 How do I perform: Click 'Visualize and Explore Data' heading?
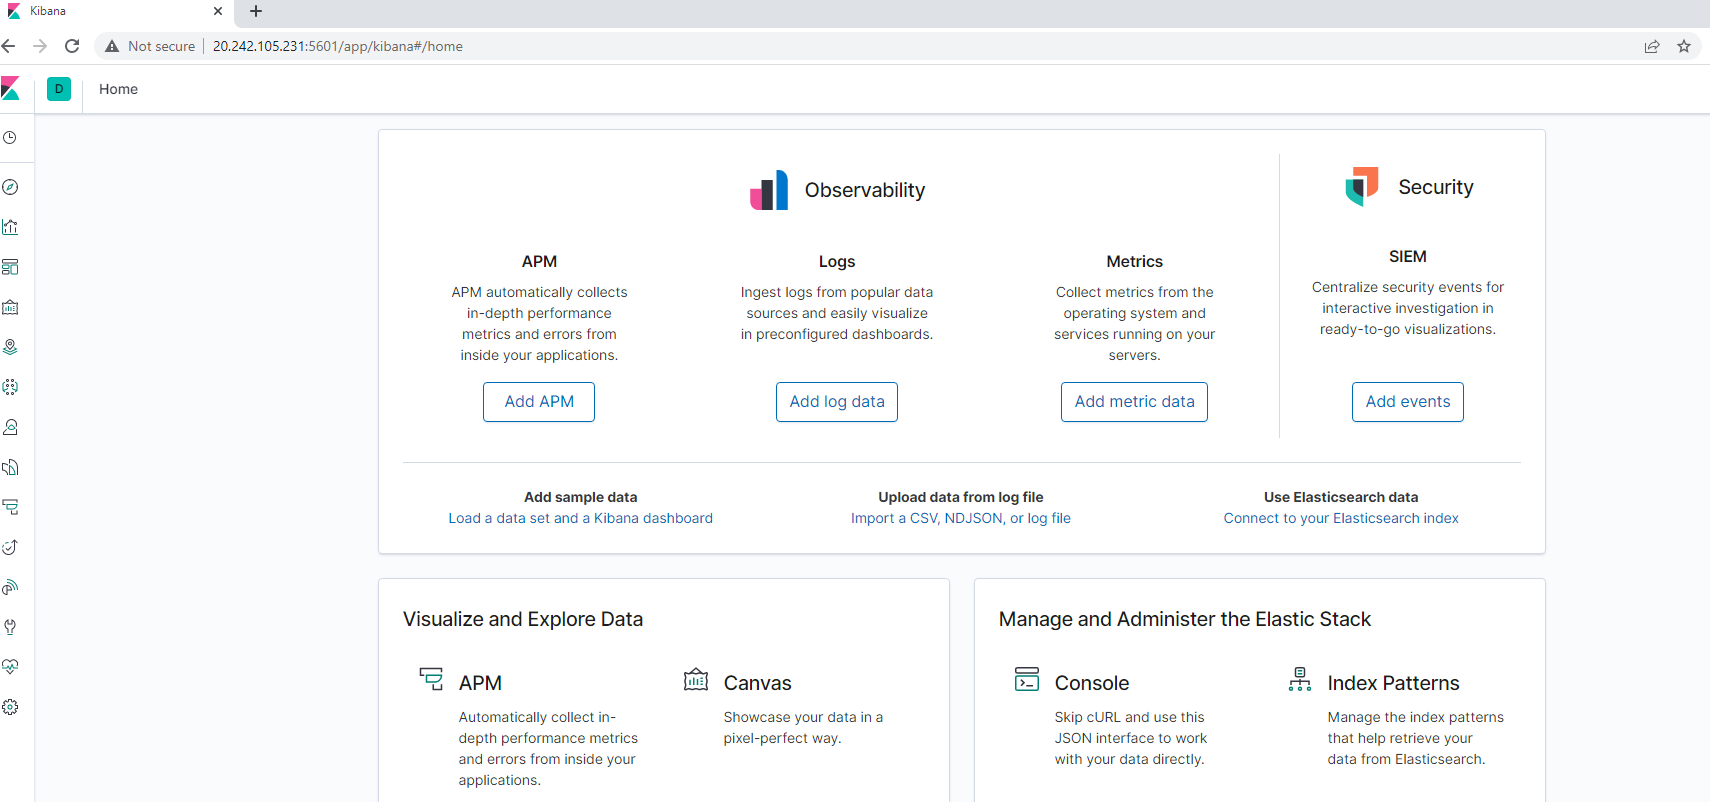pos(523,619)
